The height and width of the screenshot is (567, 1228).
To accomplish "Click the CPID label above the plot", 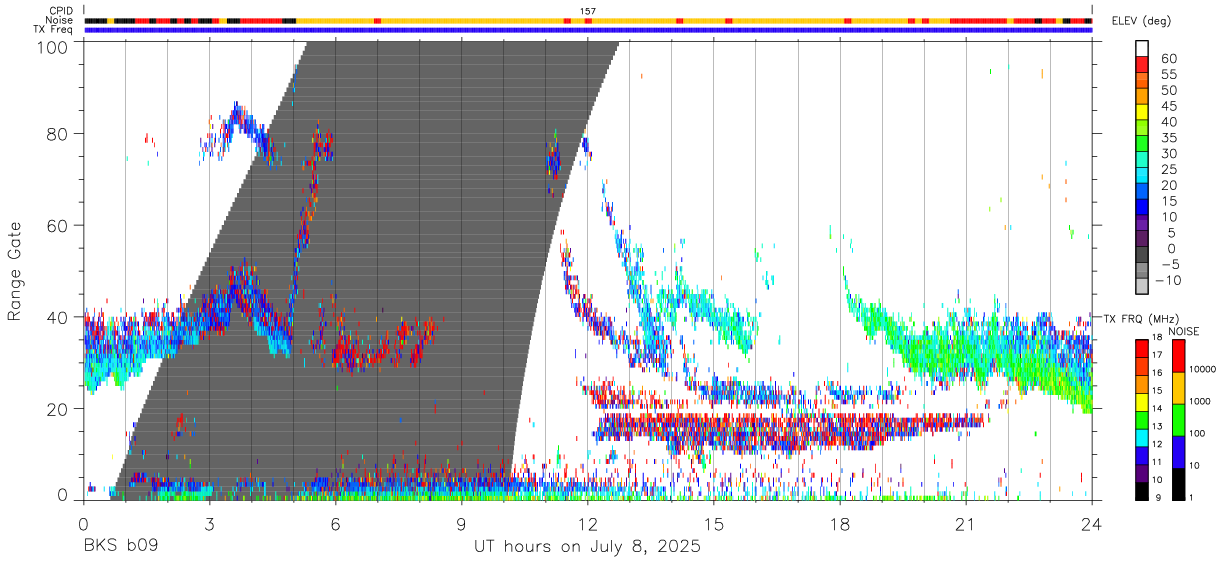I will tap(61, 10).
